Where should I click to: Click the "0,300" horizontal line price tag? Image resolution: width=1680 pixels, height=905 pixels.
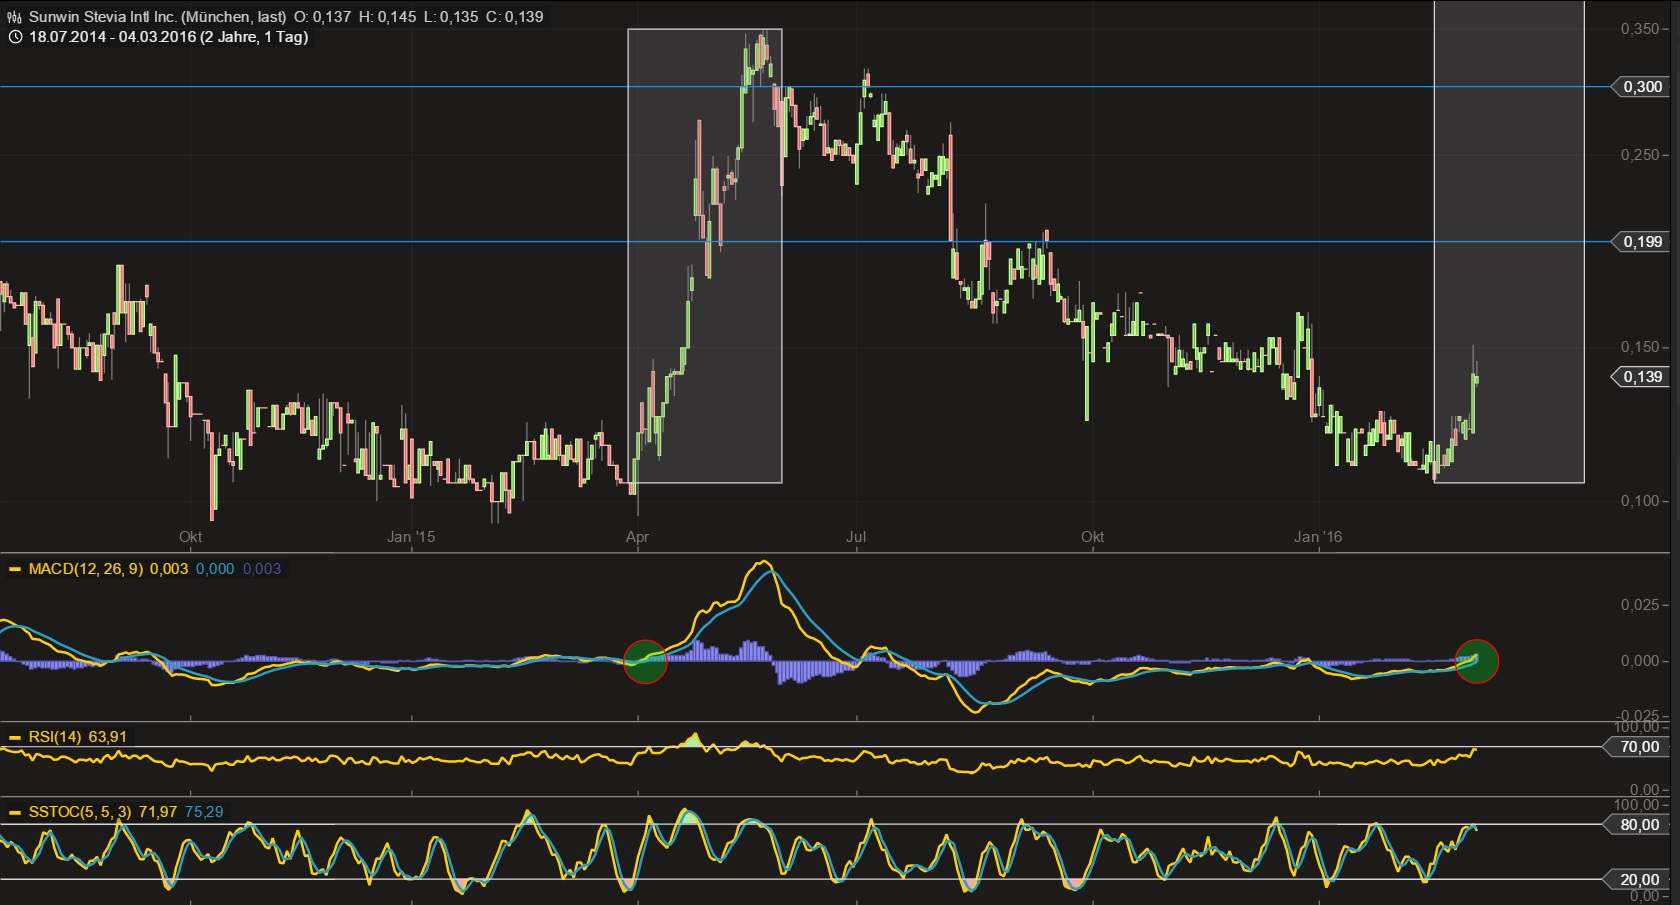point(1641,87)
